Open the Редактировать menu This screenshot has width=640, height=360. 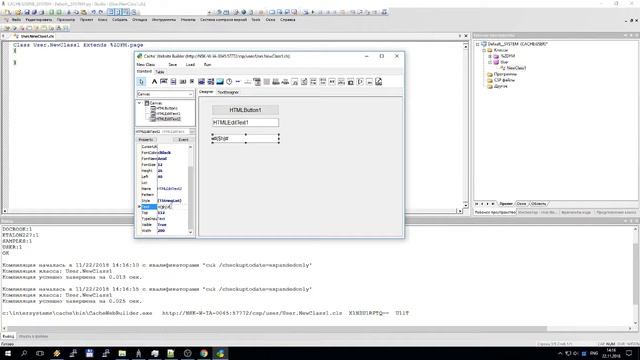coord(39,20)
